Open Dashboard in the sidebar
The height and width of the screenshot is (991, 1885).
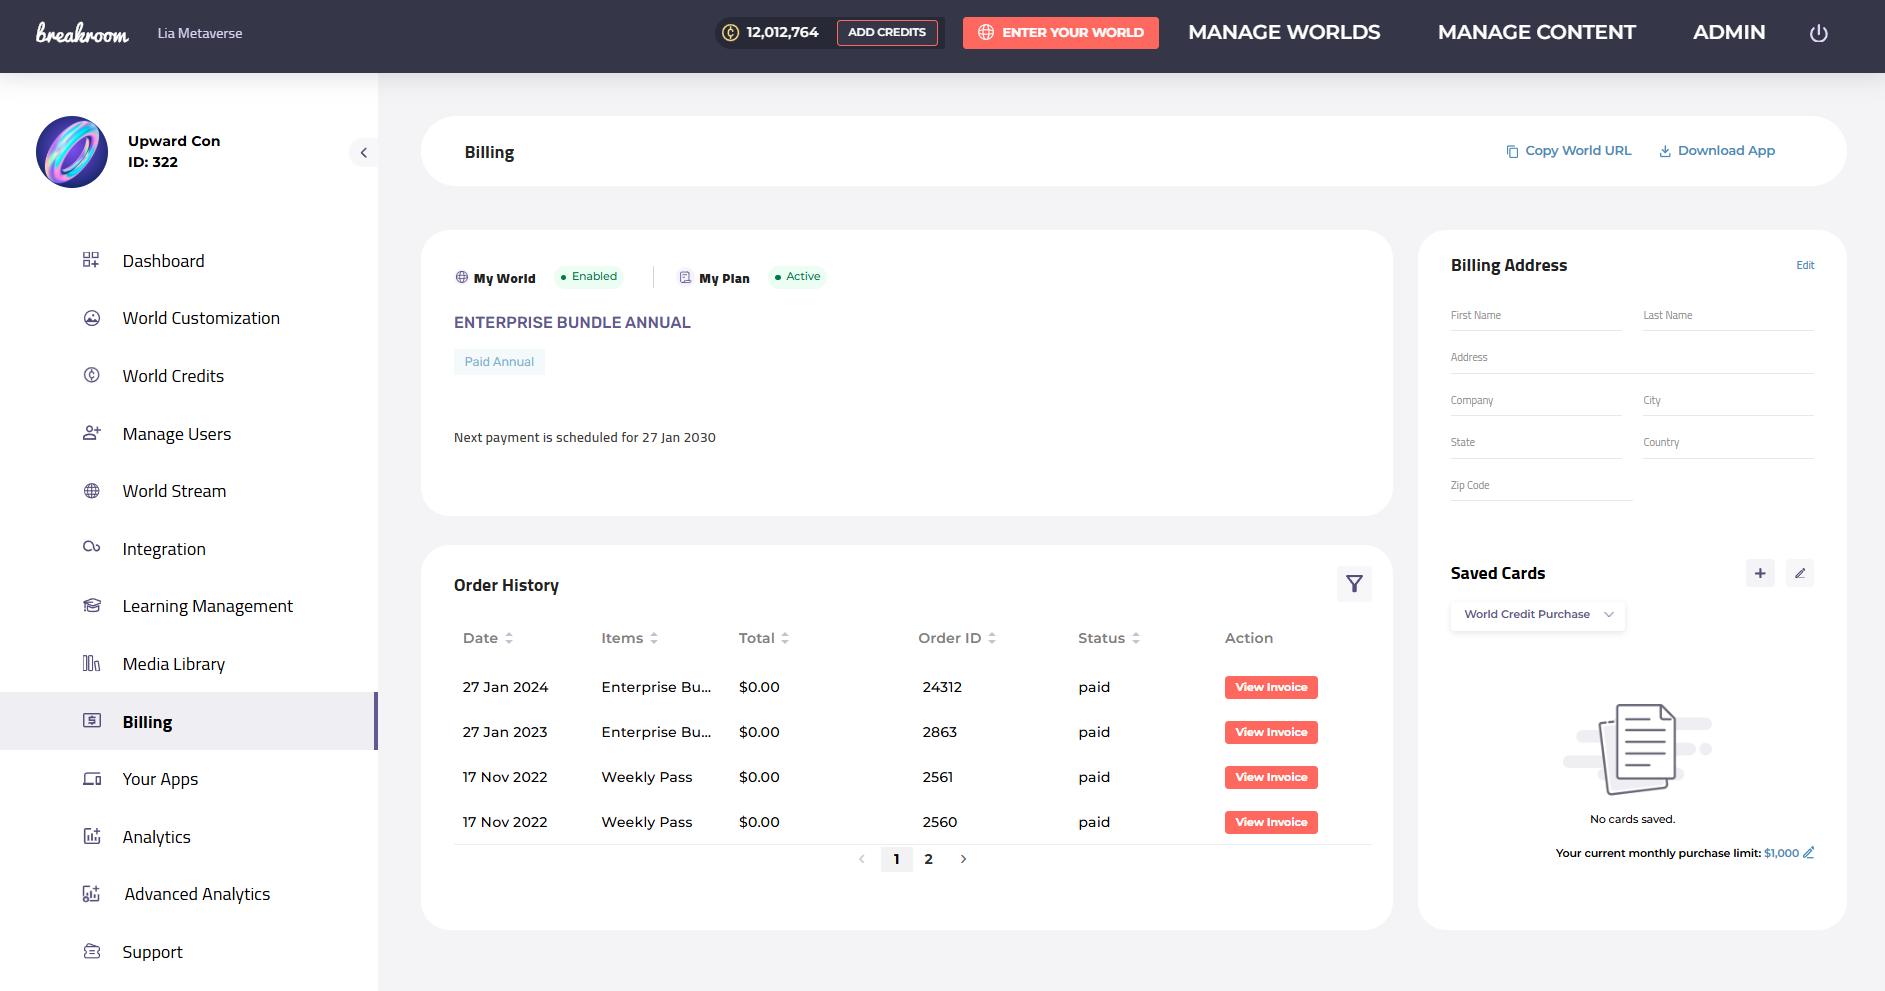pyautogui.click(x=163, y=261)
